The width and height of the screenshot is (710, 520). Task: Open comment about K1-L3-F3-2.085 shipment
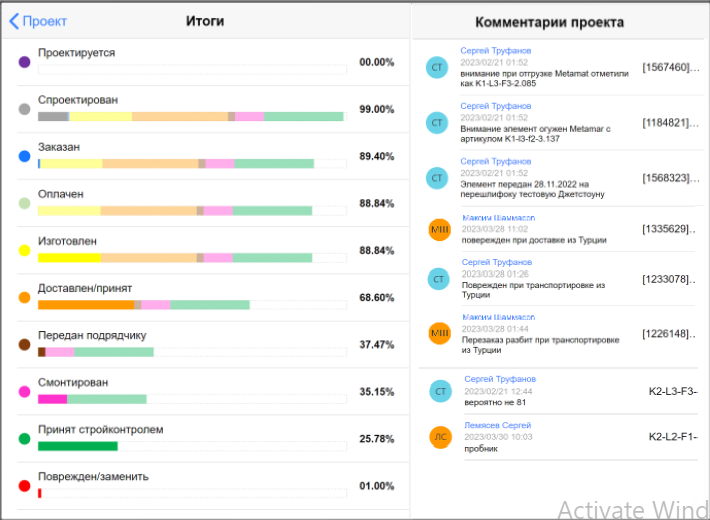click(544, 78)
